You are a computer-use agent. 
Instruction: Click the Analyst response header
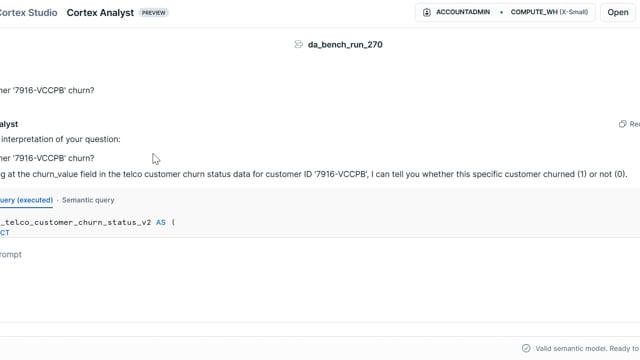(9, 124)
